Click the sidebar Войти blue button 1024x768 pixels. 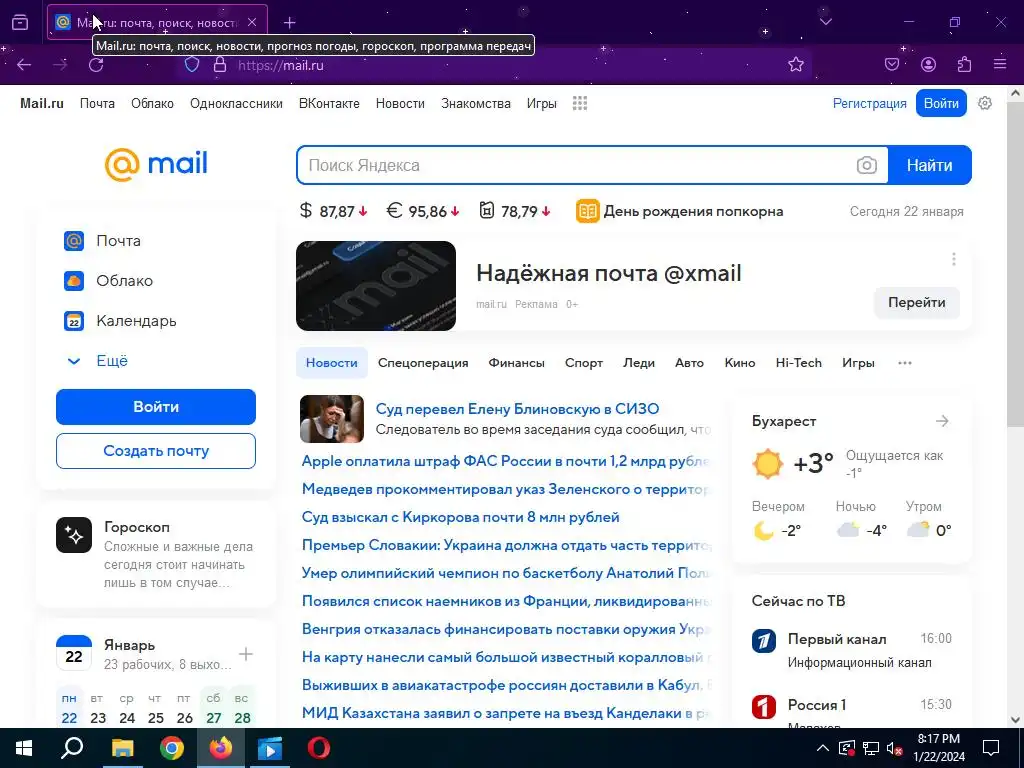coord(156,407)
